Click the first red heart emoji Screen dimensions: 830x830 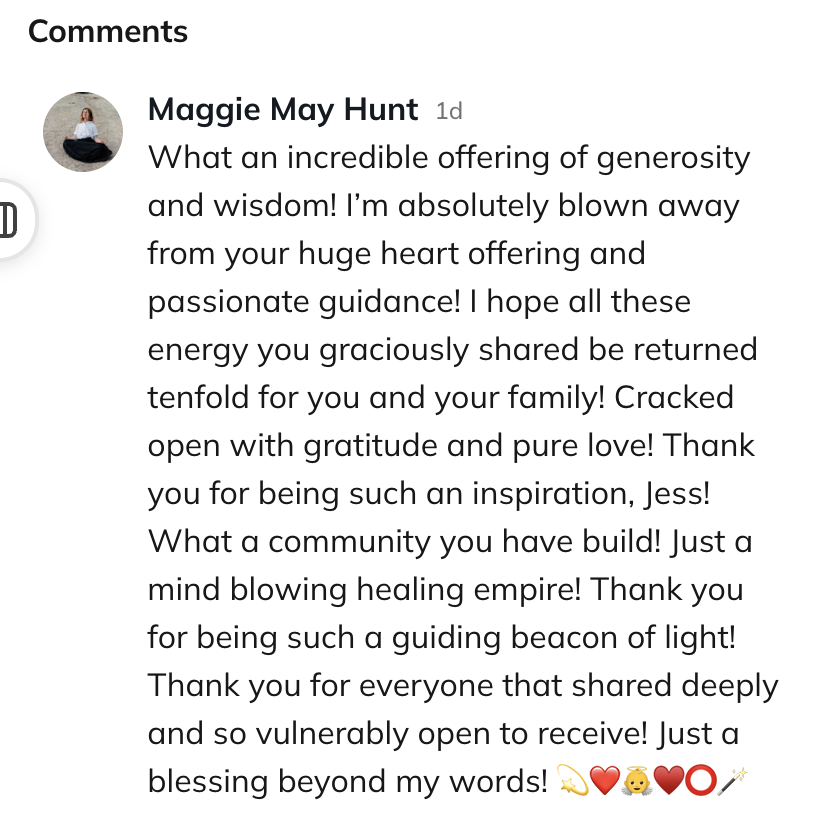pos(606,781)
